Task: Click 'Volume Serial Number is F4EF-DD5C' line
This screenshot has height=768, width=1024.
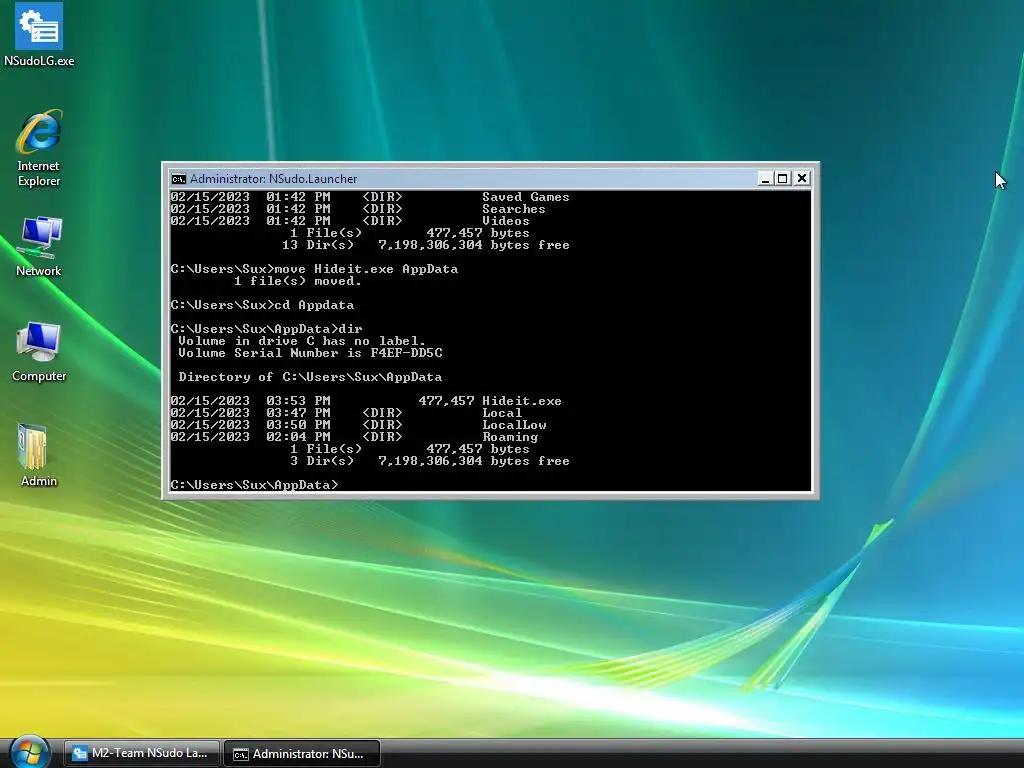Action: click(310, 353)
